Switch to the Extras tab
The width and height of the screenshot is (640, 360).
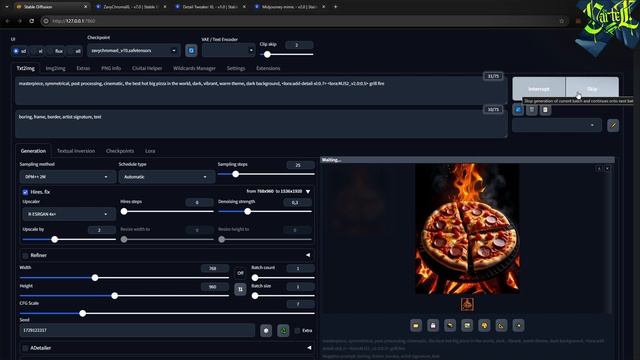pos(83,68)
